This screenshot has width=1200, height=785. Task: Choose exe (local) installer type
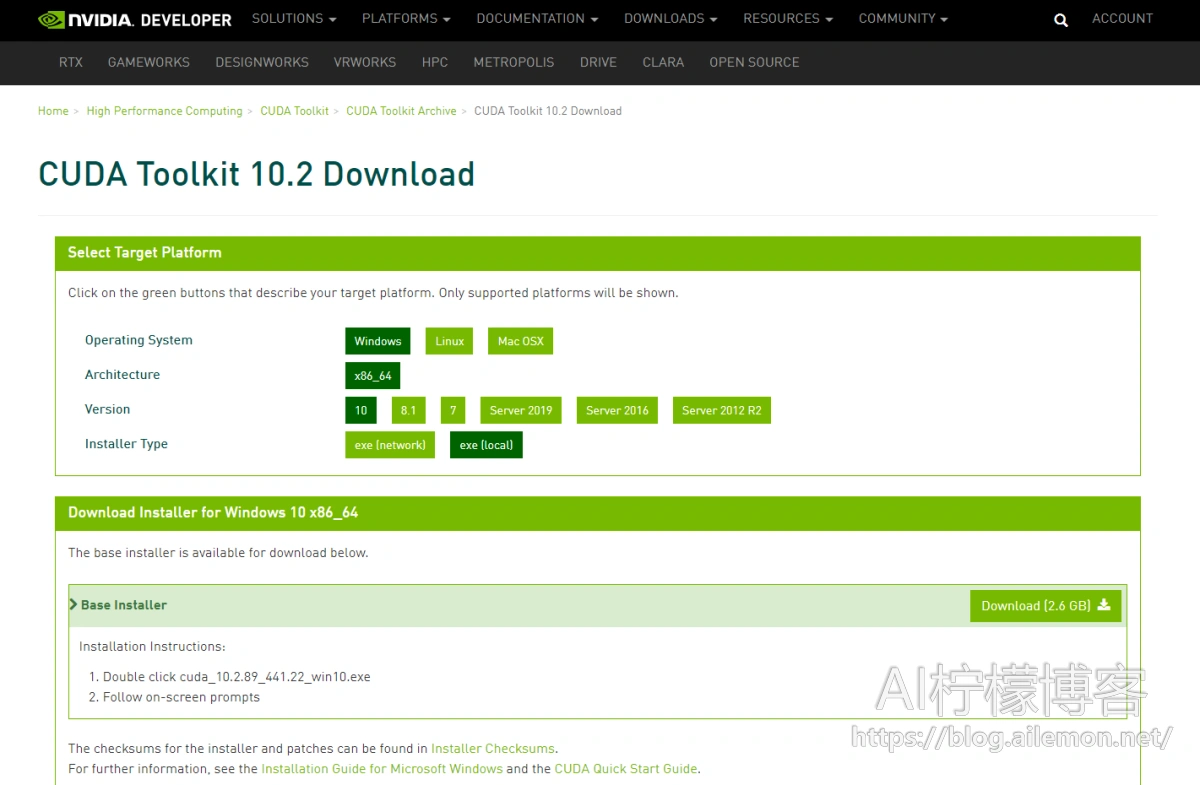click(486, 445)
